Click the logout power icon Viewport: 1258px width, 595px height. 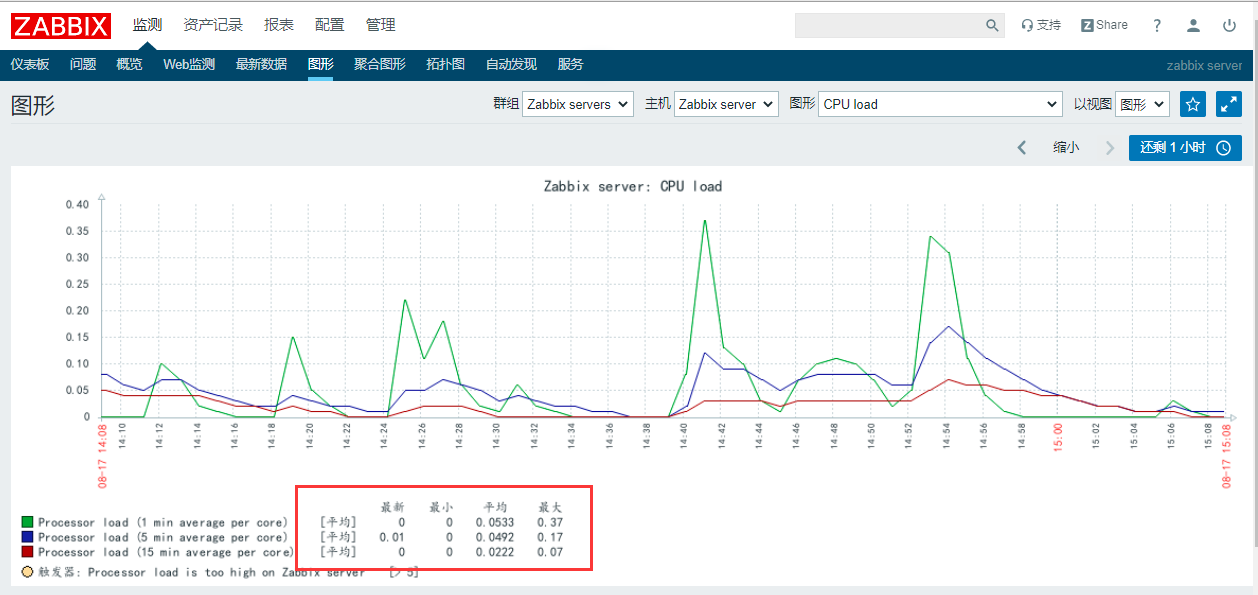pyautogui.click(x=1229, y=26)
